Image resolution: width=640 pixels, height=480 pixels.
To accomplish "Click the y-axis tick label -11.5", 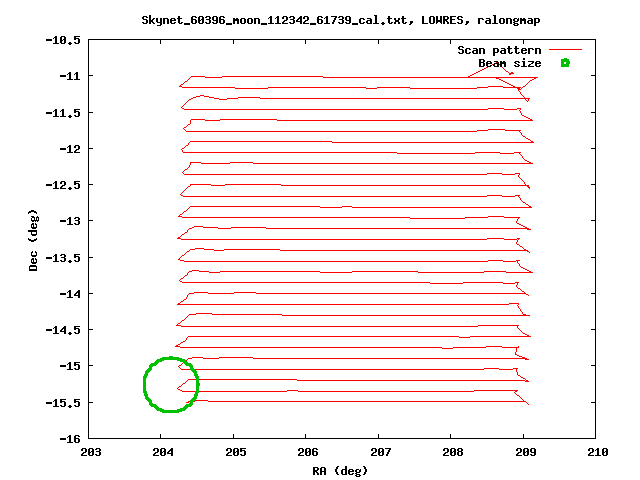I will coord(63,113).
